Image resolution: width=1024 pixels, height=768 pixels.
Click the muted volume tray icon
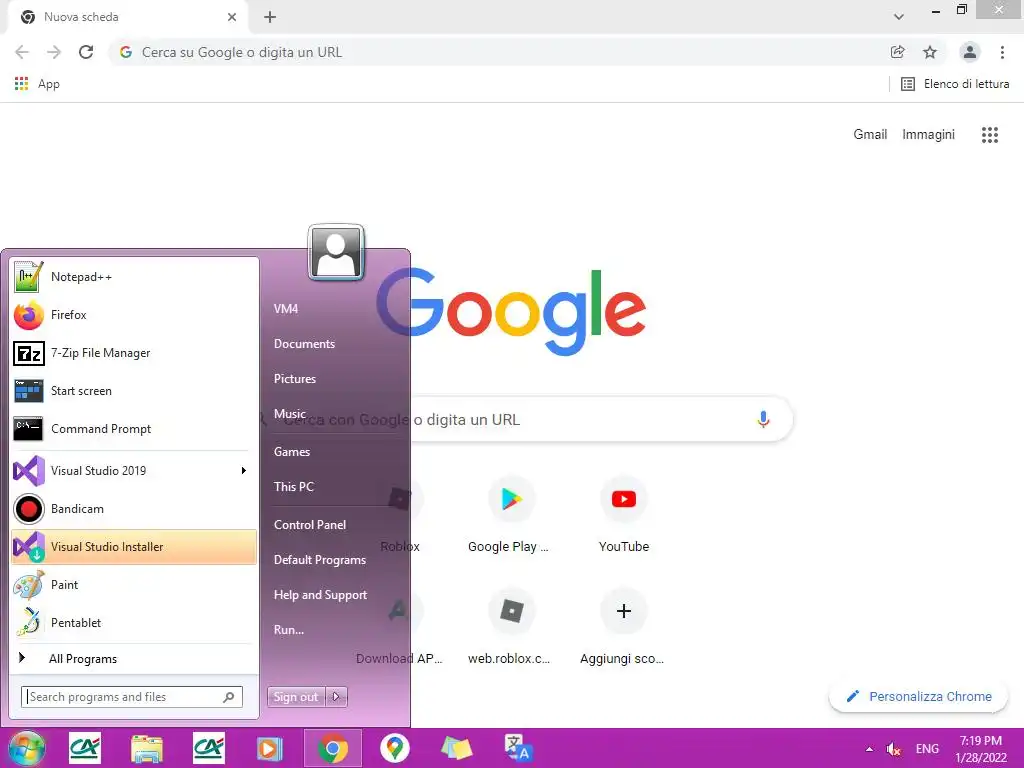893,749
